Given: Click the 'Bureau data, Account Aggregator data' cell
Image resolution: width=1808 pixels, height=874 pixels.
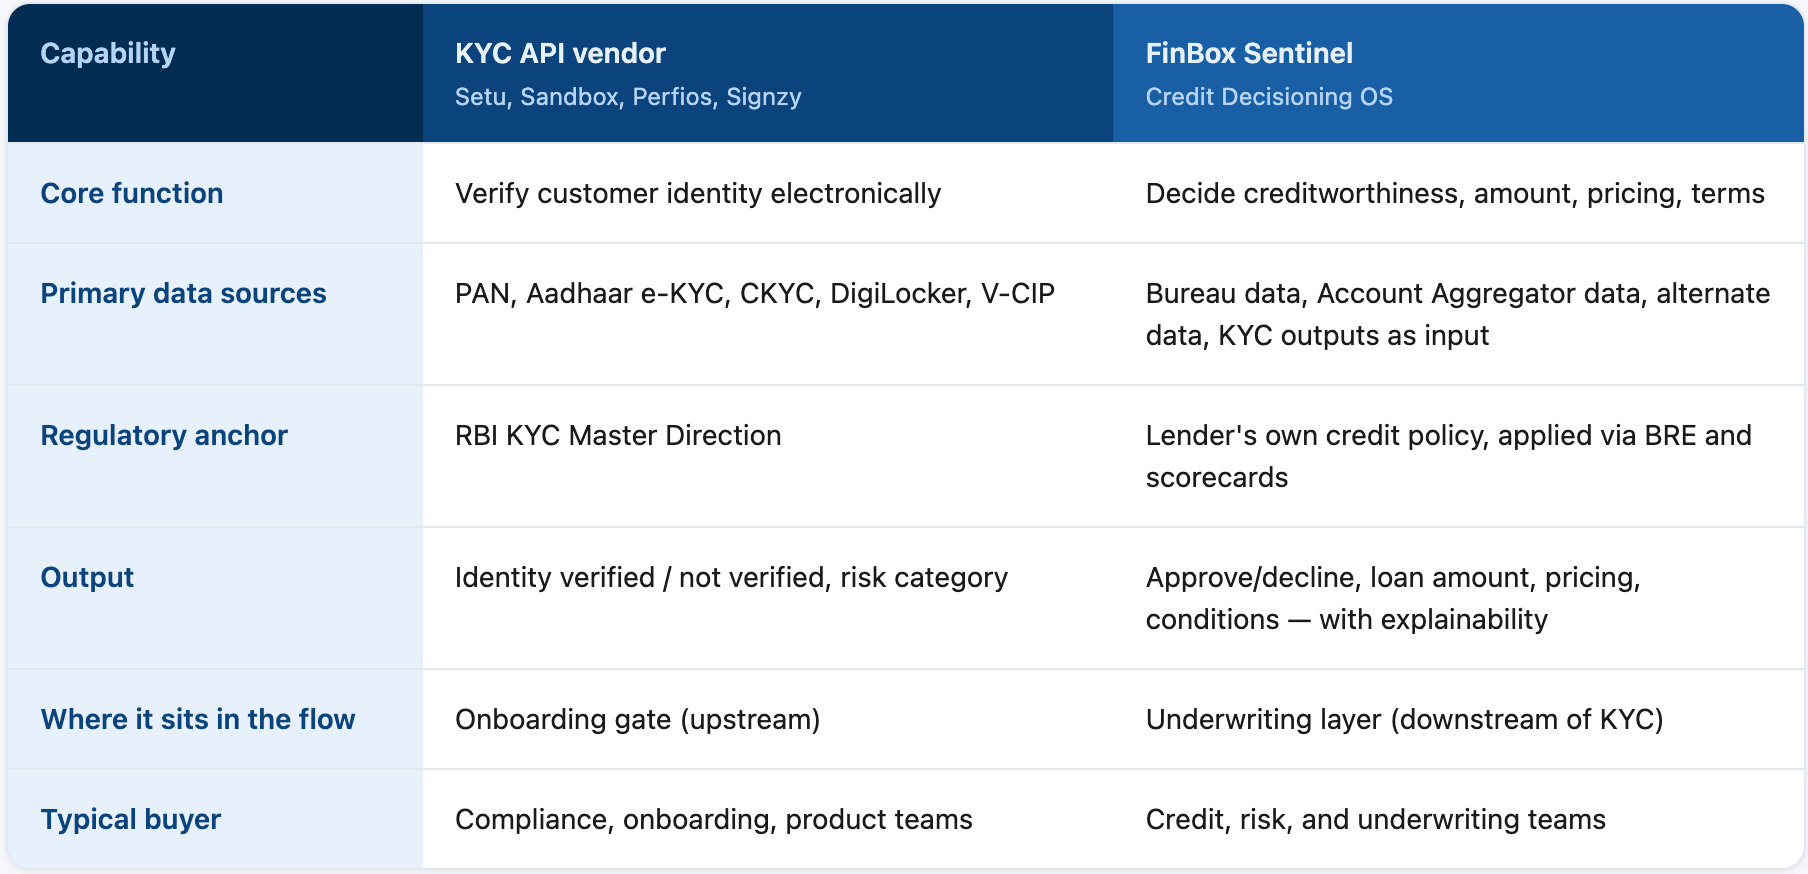Looking at the screenshot, I should 1458,314.
